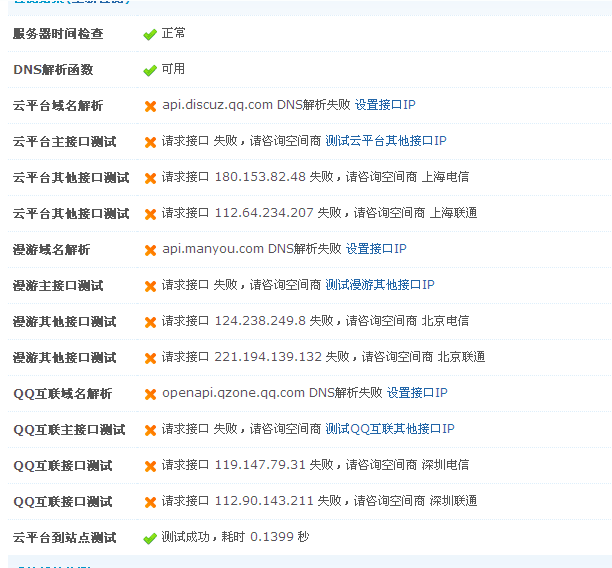Click the orange X icon beside 112.64.234.207
Viewport: 612px width, 568px height.
(x=150, y=214)
